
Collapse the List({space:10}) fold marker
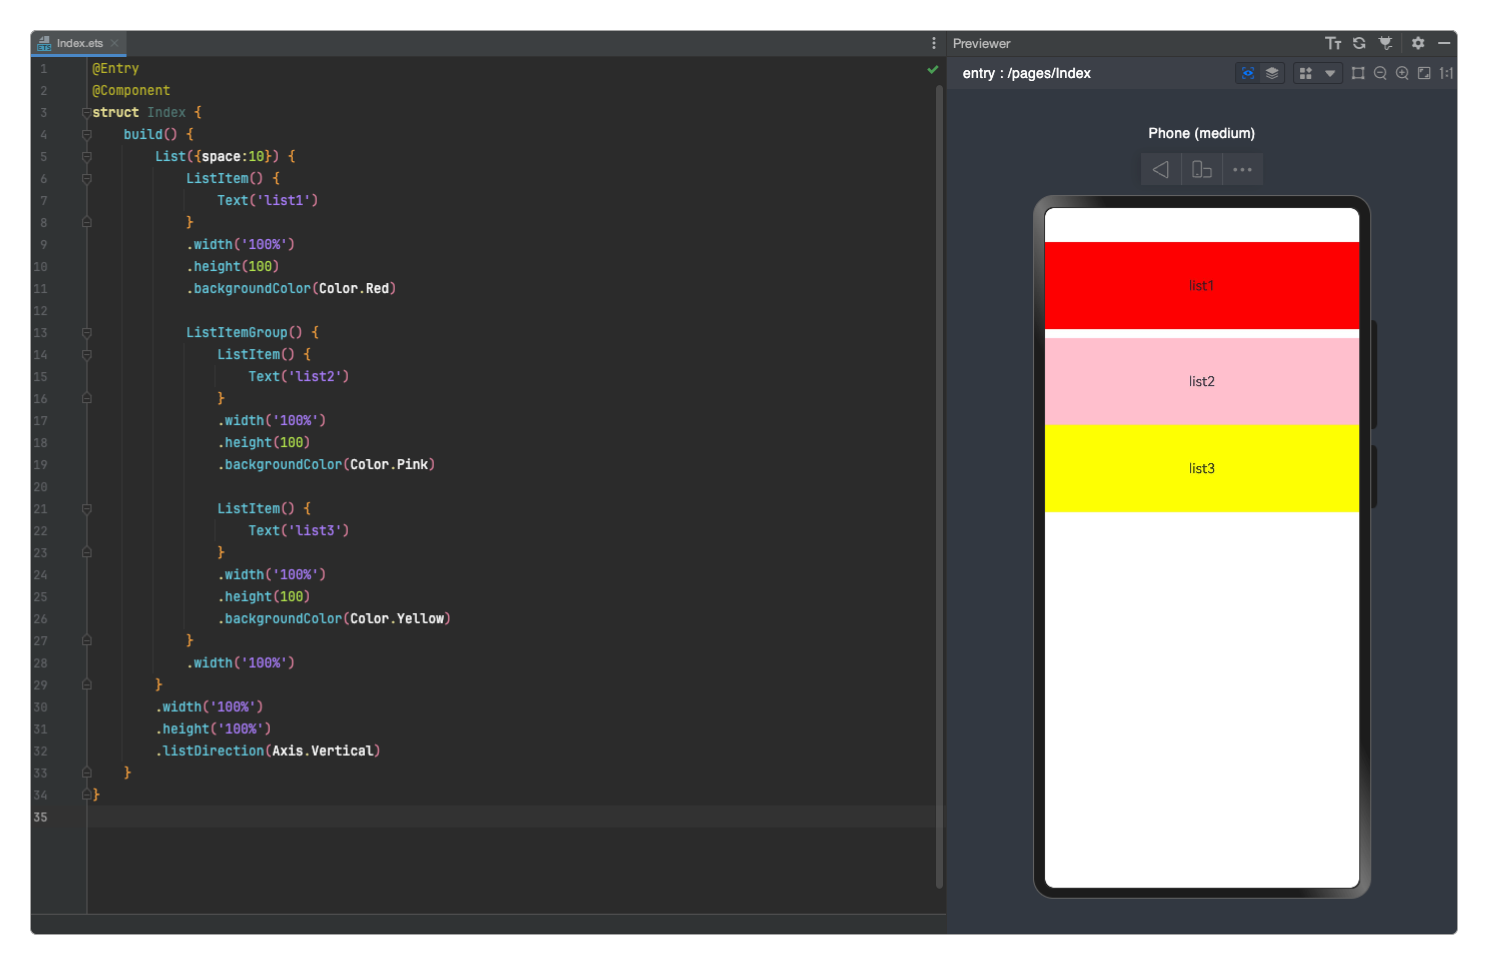pos(86,157)
